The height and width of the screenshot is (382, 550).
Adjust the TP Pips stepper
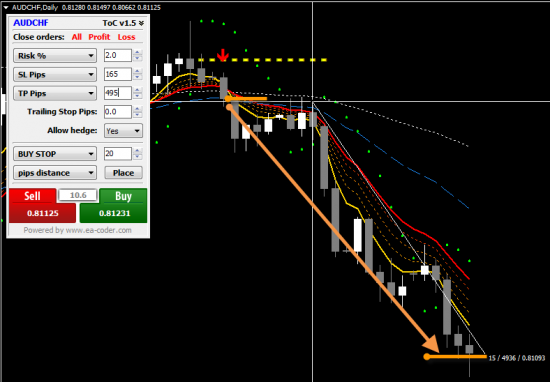138,93
